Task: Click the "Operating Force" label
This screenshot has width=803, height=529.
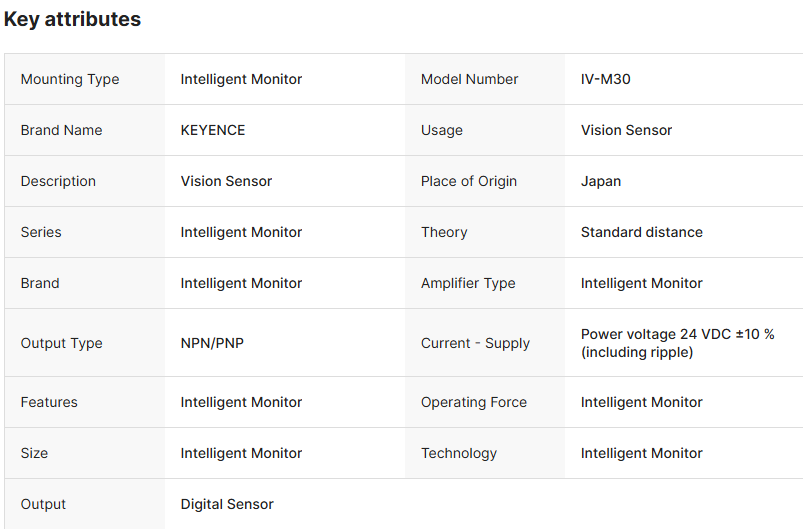Action: tap(473, 402)
